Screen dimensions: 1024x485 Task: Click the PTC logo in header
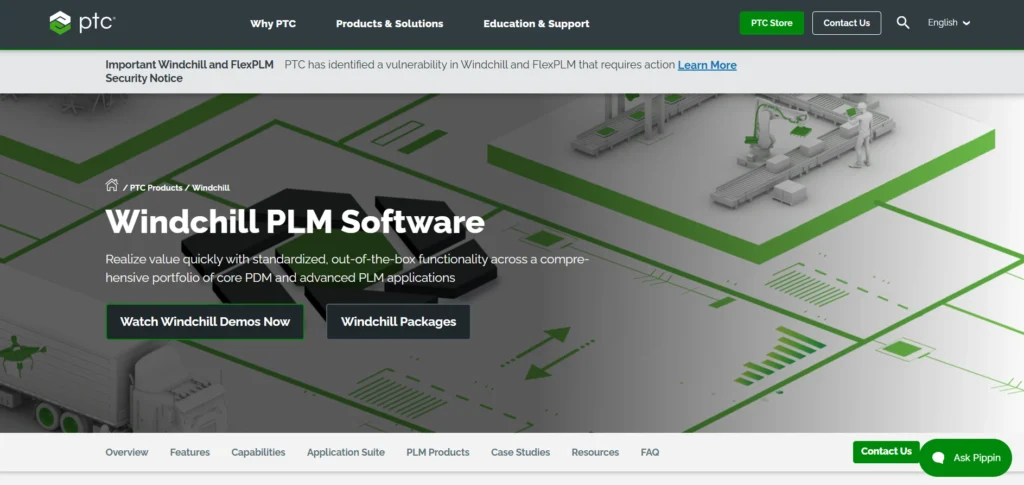[x=82, y=23]
